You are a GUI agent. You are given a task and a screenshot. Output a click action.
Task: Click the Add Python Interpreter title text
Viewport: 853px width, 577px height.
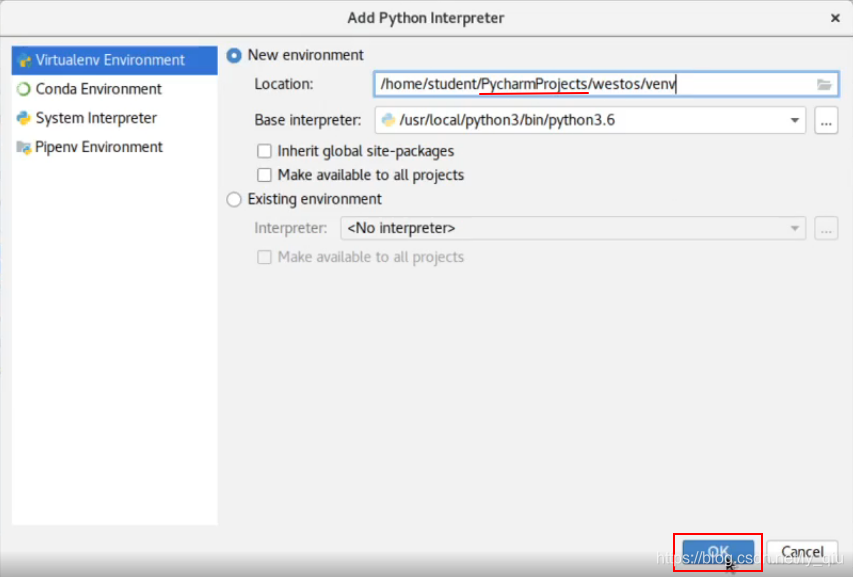point(425,18)
